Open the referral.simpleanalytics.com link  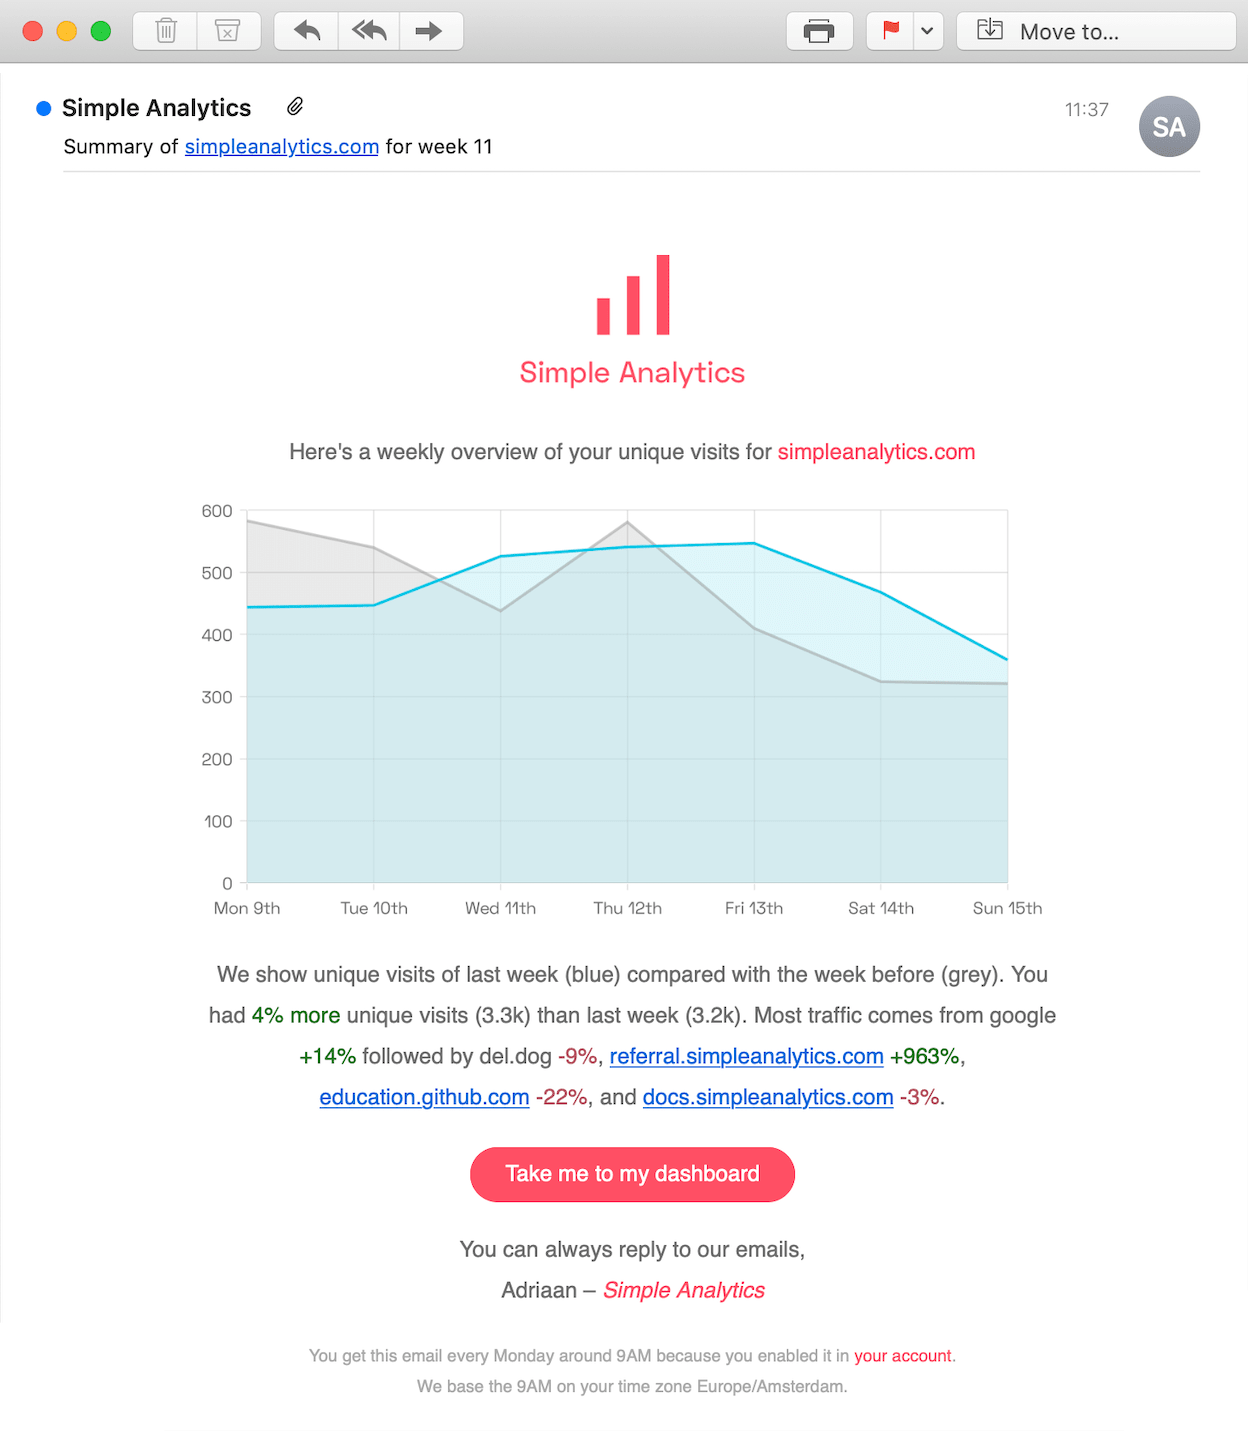point(746,1056)
